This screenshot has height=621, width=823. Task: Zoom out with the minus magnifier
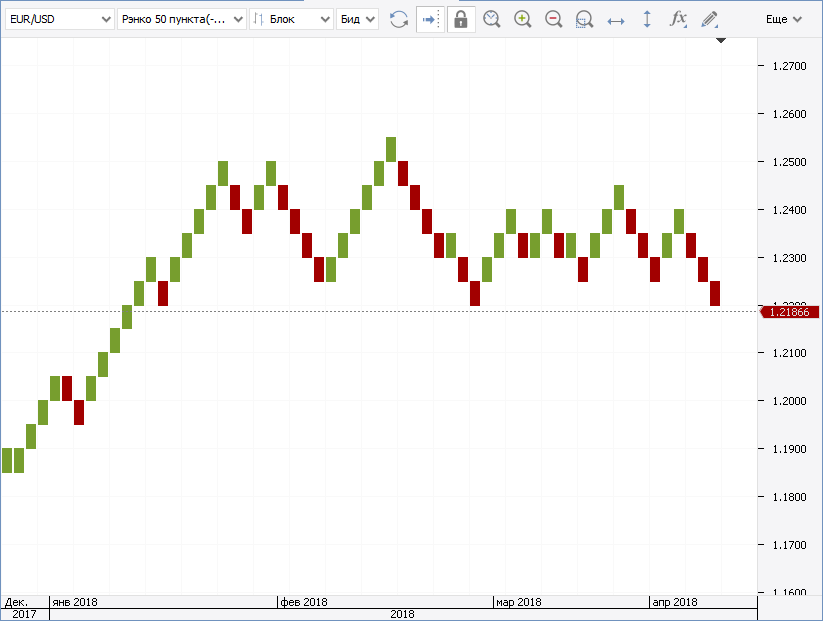554,19
